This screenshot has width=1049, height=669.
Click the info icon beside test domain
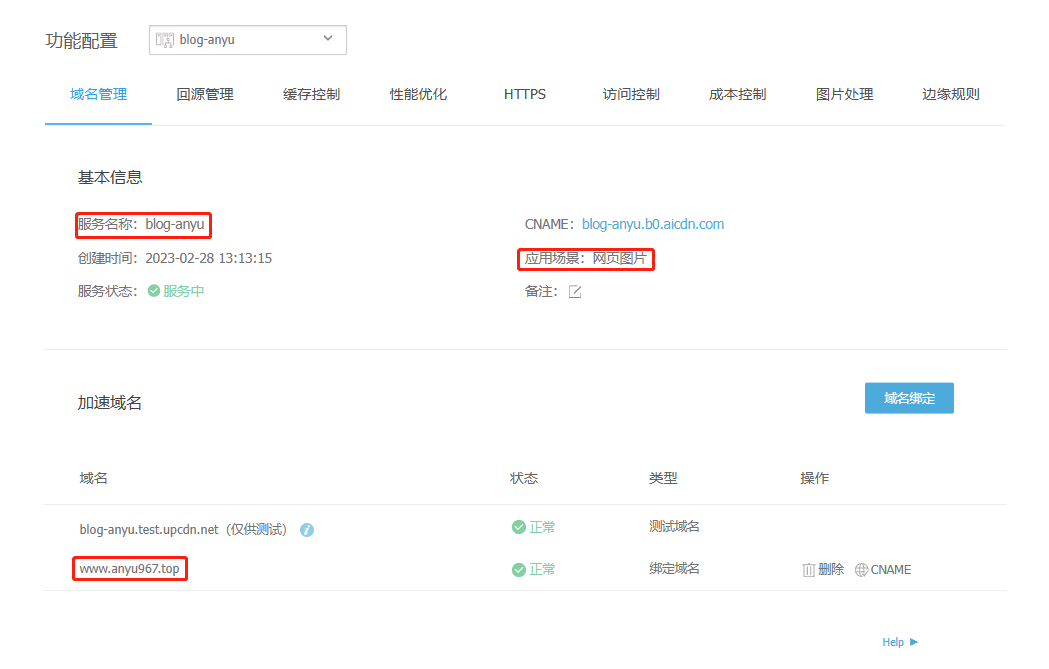click(307, 530)
